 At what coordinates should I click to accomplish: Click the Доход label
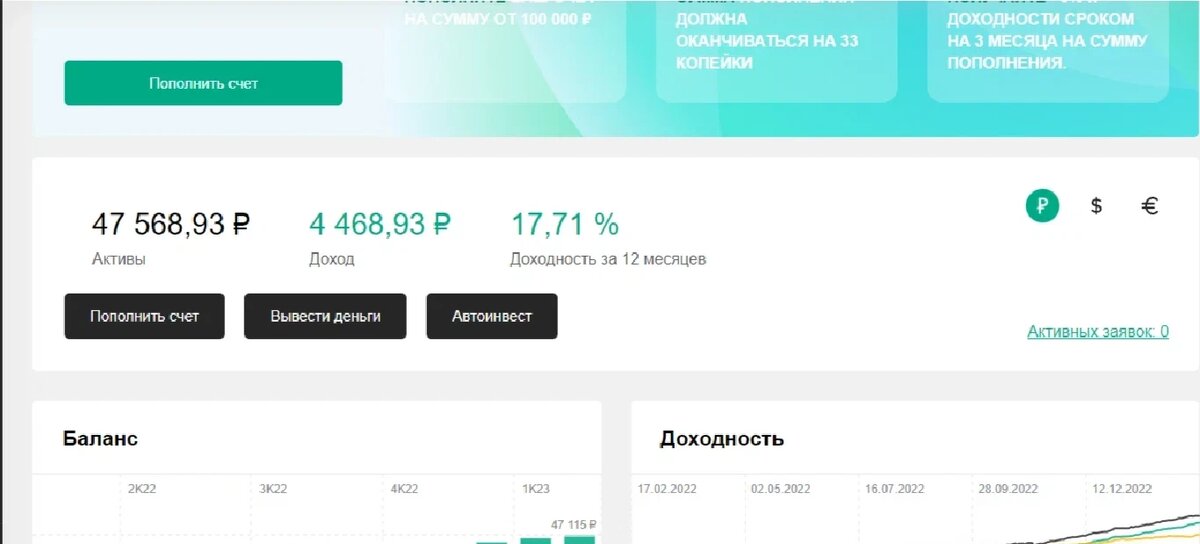pyautogui.click(x=332, y=259)
